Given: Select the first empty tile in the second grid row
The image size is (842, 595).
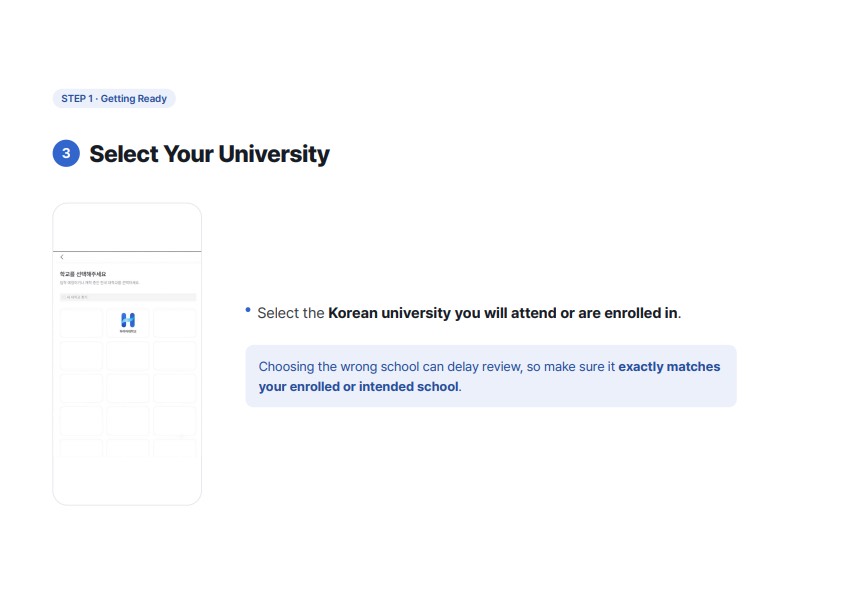Looking at the screenshot, I should click(81, 356).
